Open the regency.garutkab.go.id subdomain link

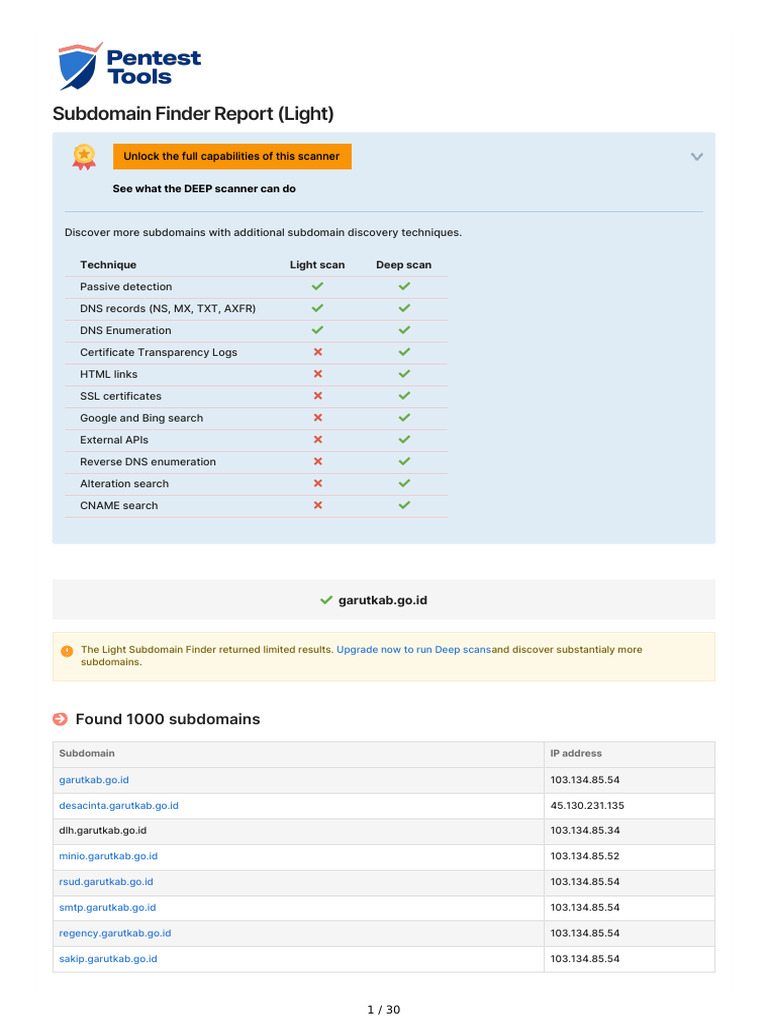tap(115, 933)
